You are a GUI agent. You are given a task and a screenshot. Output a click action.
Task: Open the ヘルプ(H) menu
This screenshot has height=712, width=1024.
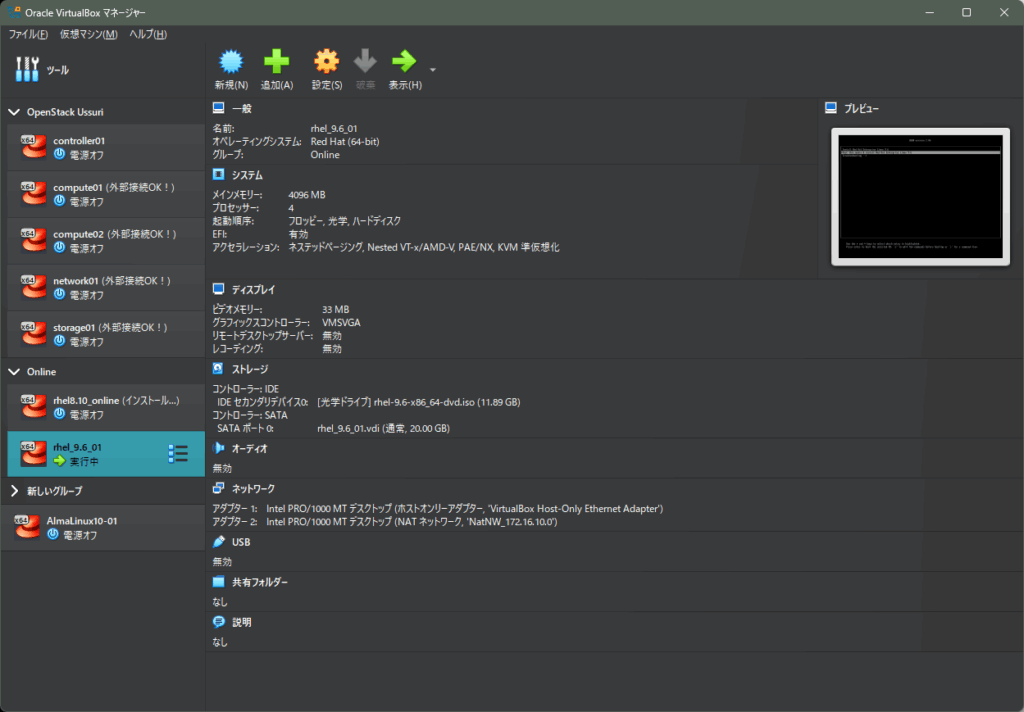click(148, 34)
